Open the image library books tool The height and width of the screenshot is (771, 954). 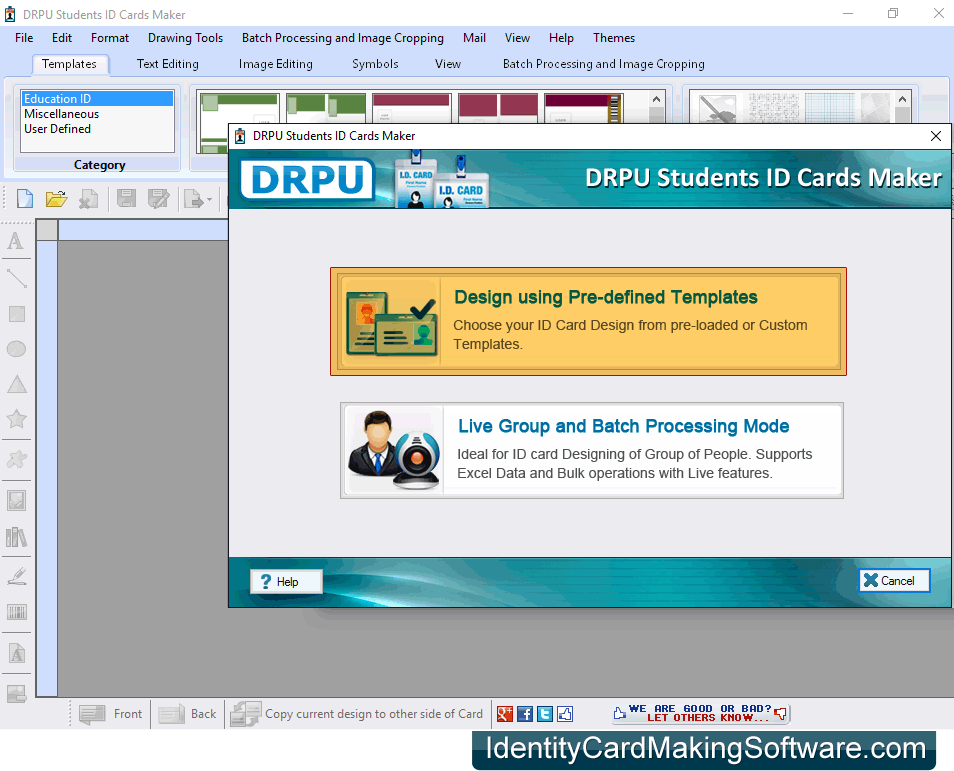[16, 537]
